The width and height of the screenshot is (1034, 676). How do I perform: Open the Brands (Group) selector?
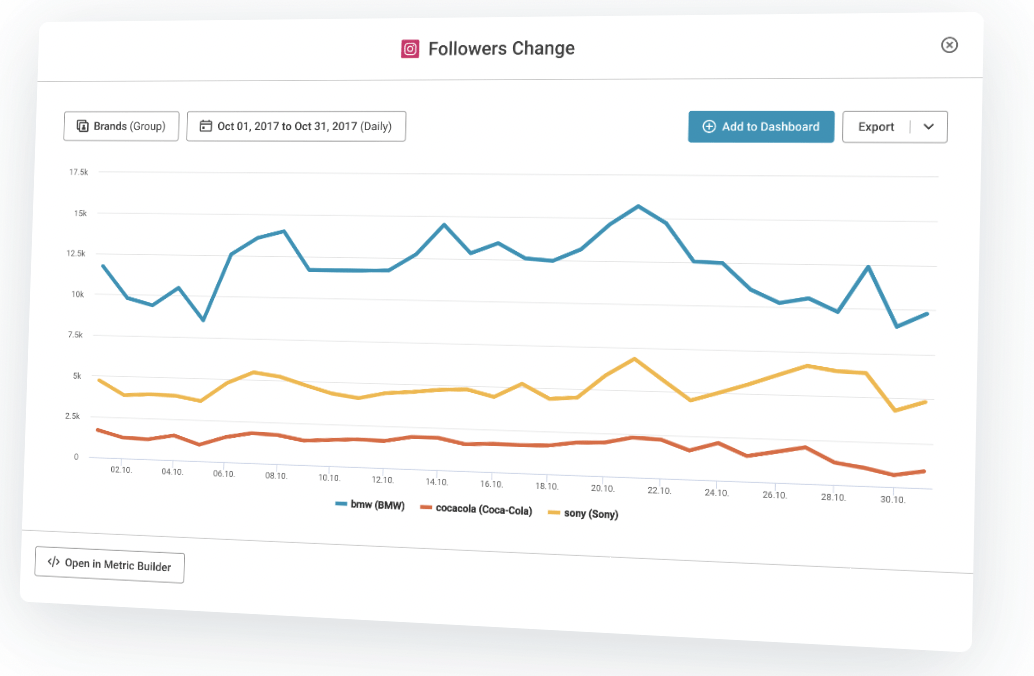[x=121, y=126]
